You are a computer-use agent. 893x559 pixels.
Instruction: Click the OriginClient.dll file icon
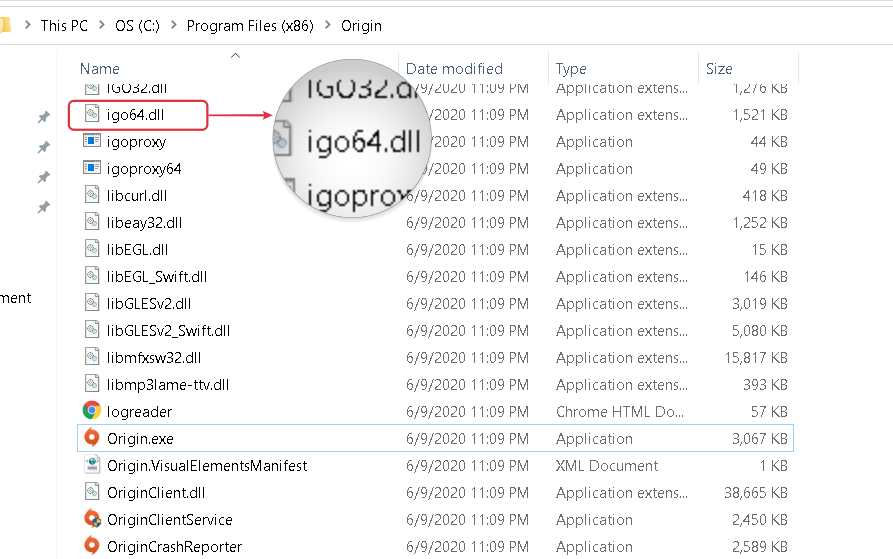pyautogui.click(x=92, y=492)
